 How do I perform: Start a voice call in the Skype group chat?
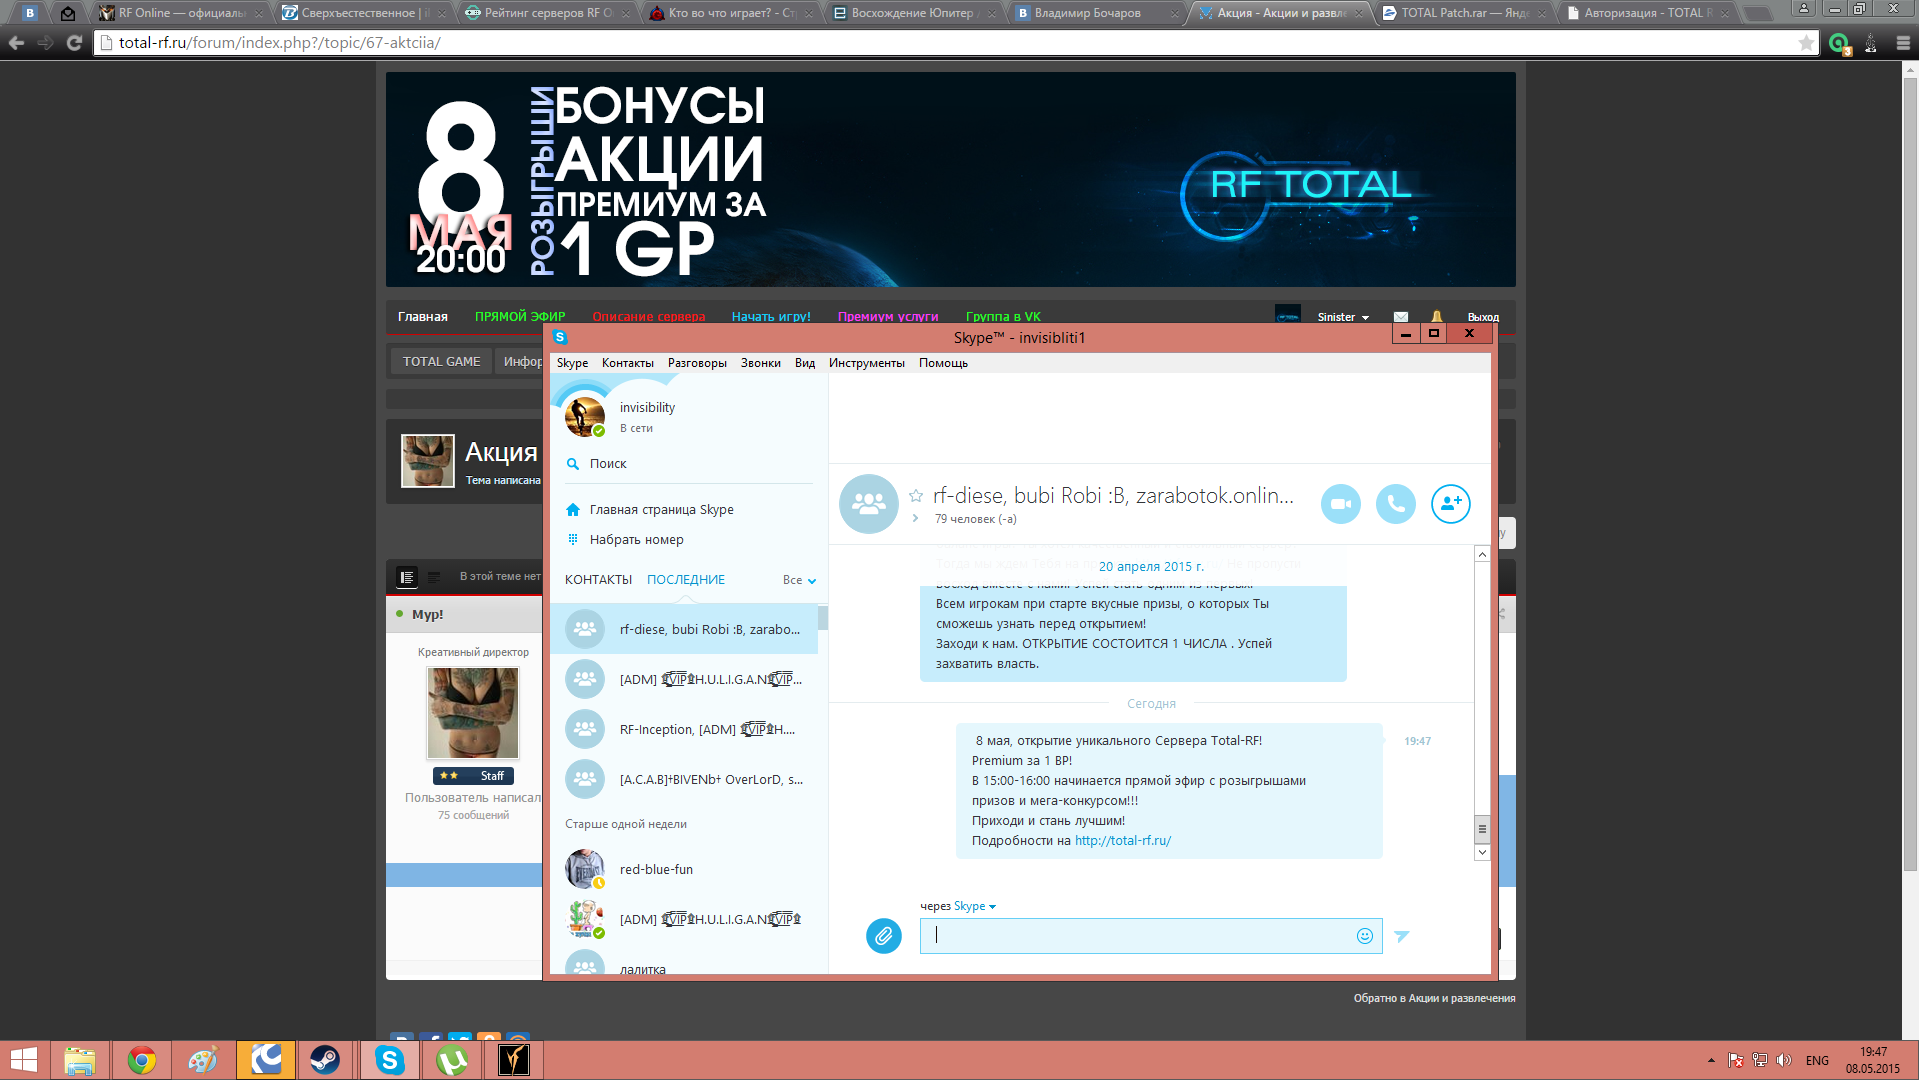tap(1396, 504)
